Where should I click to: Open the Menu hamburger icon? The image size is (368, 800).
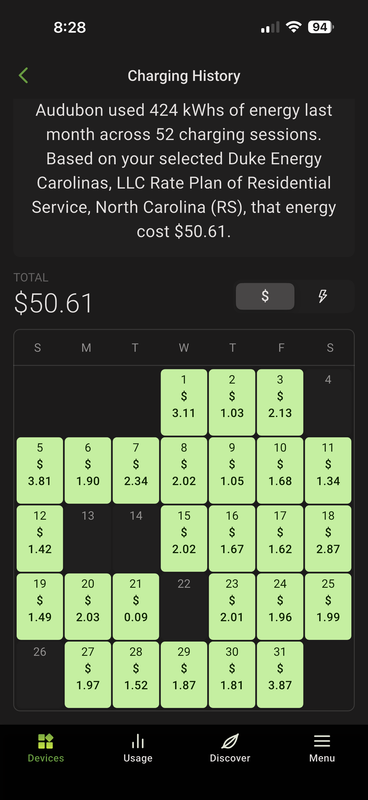pyautogui.click(x=322, y=748)
